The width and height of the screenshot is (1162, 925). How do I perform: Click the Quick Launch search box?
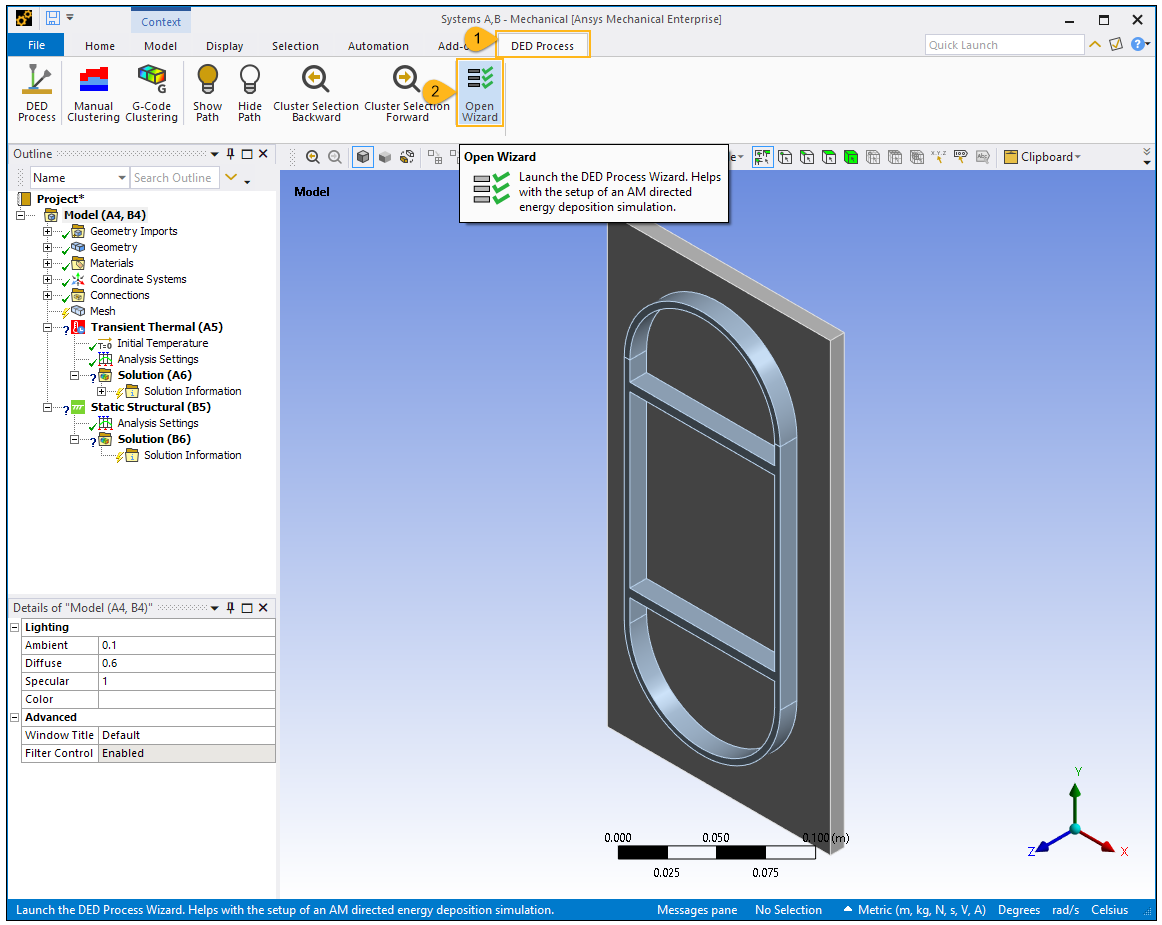[x=1003, y=45]
